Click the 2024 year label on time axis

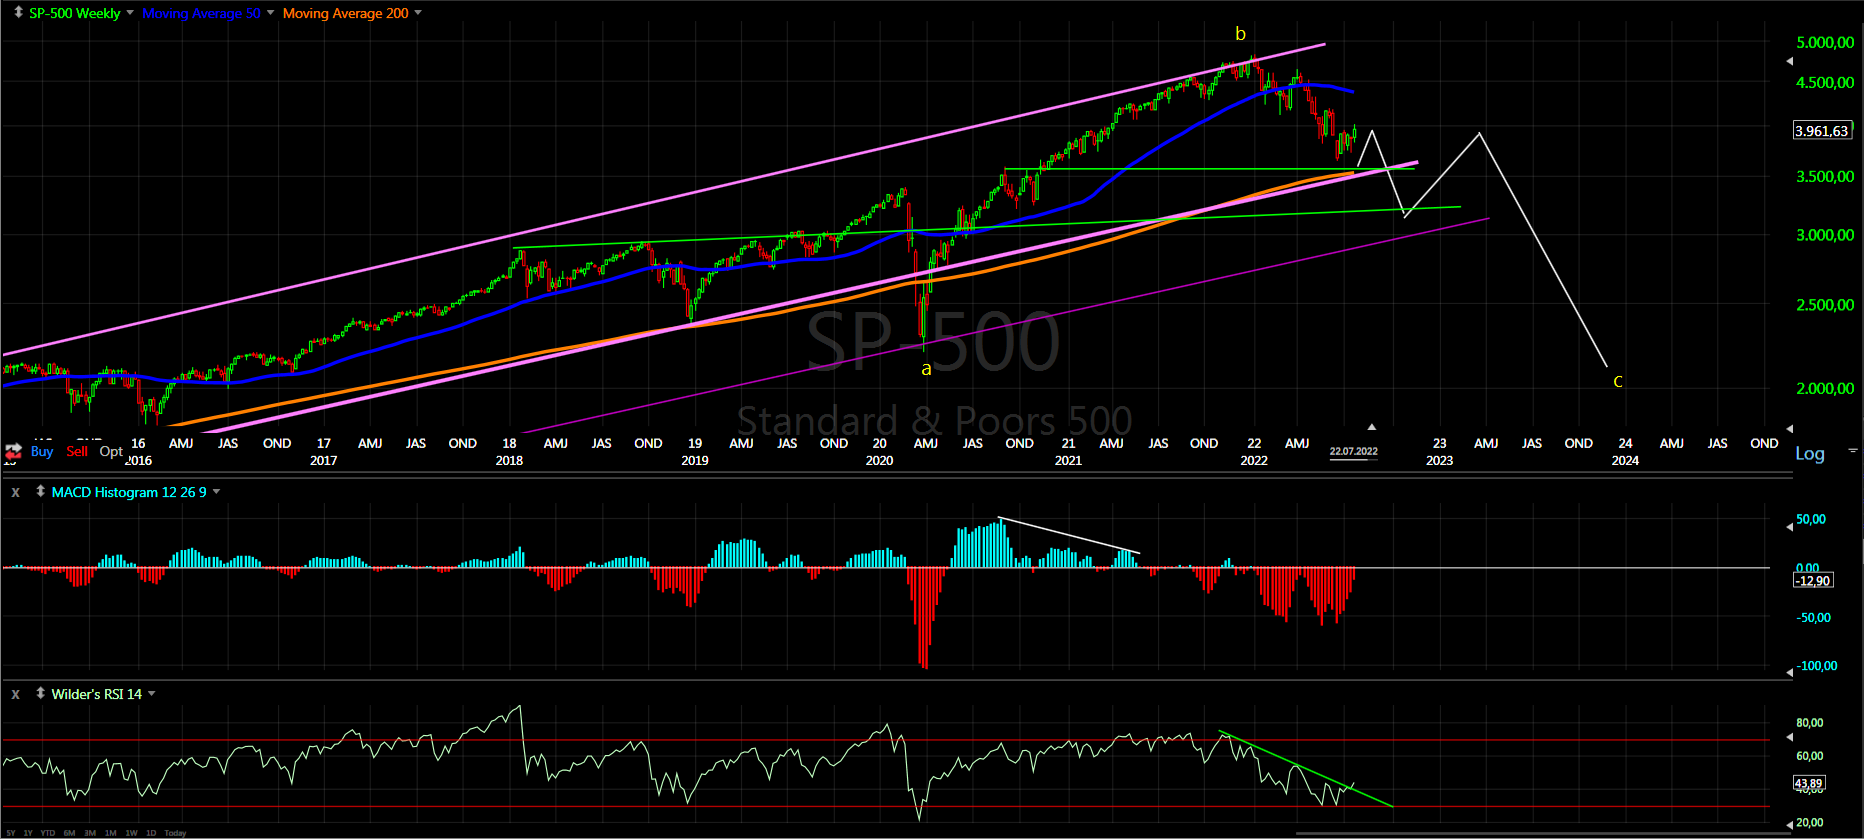tap(1625, 460)
